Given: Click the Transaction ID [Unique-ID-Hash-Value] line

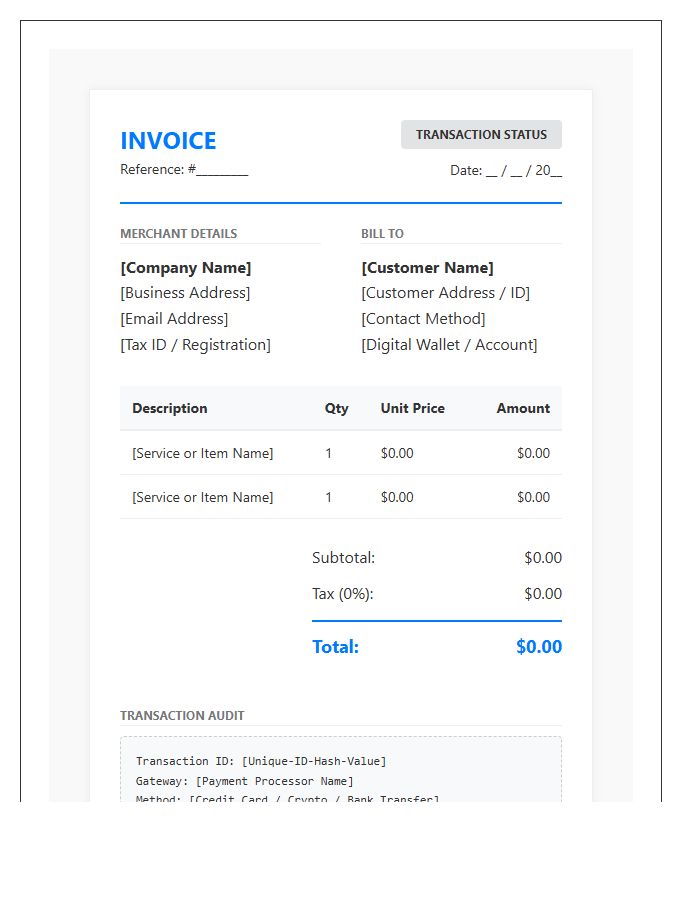Looking at the screenshot, I should pyautogui.click(x=261, y=761).
